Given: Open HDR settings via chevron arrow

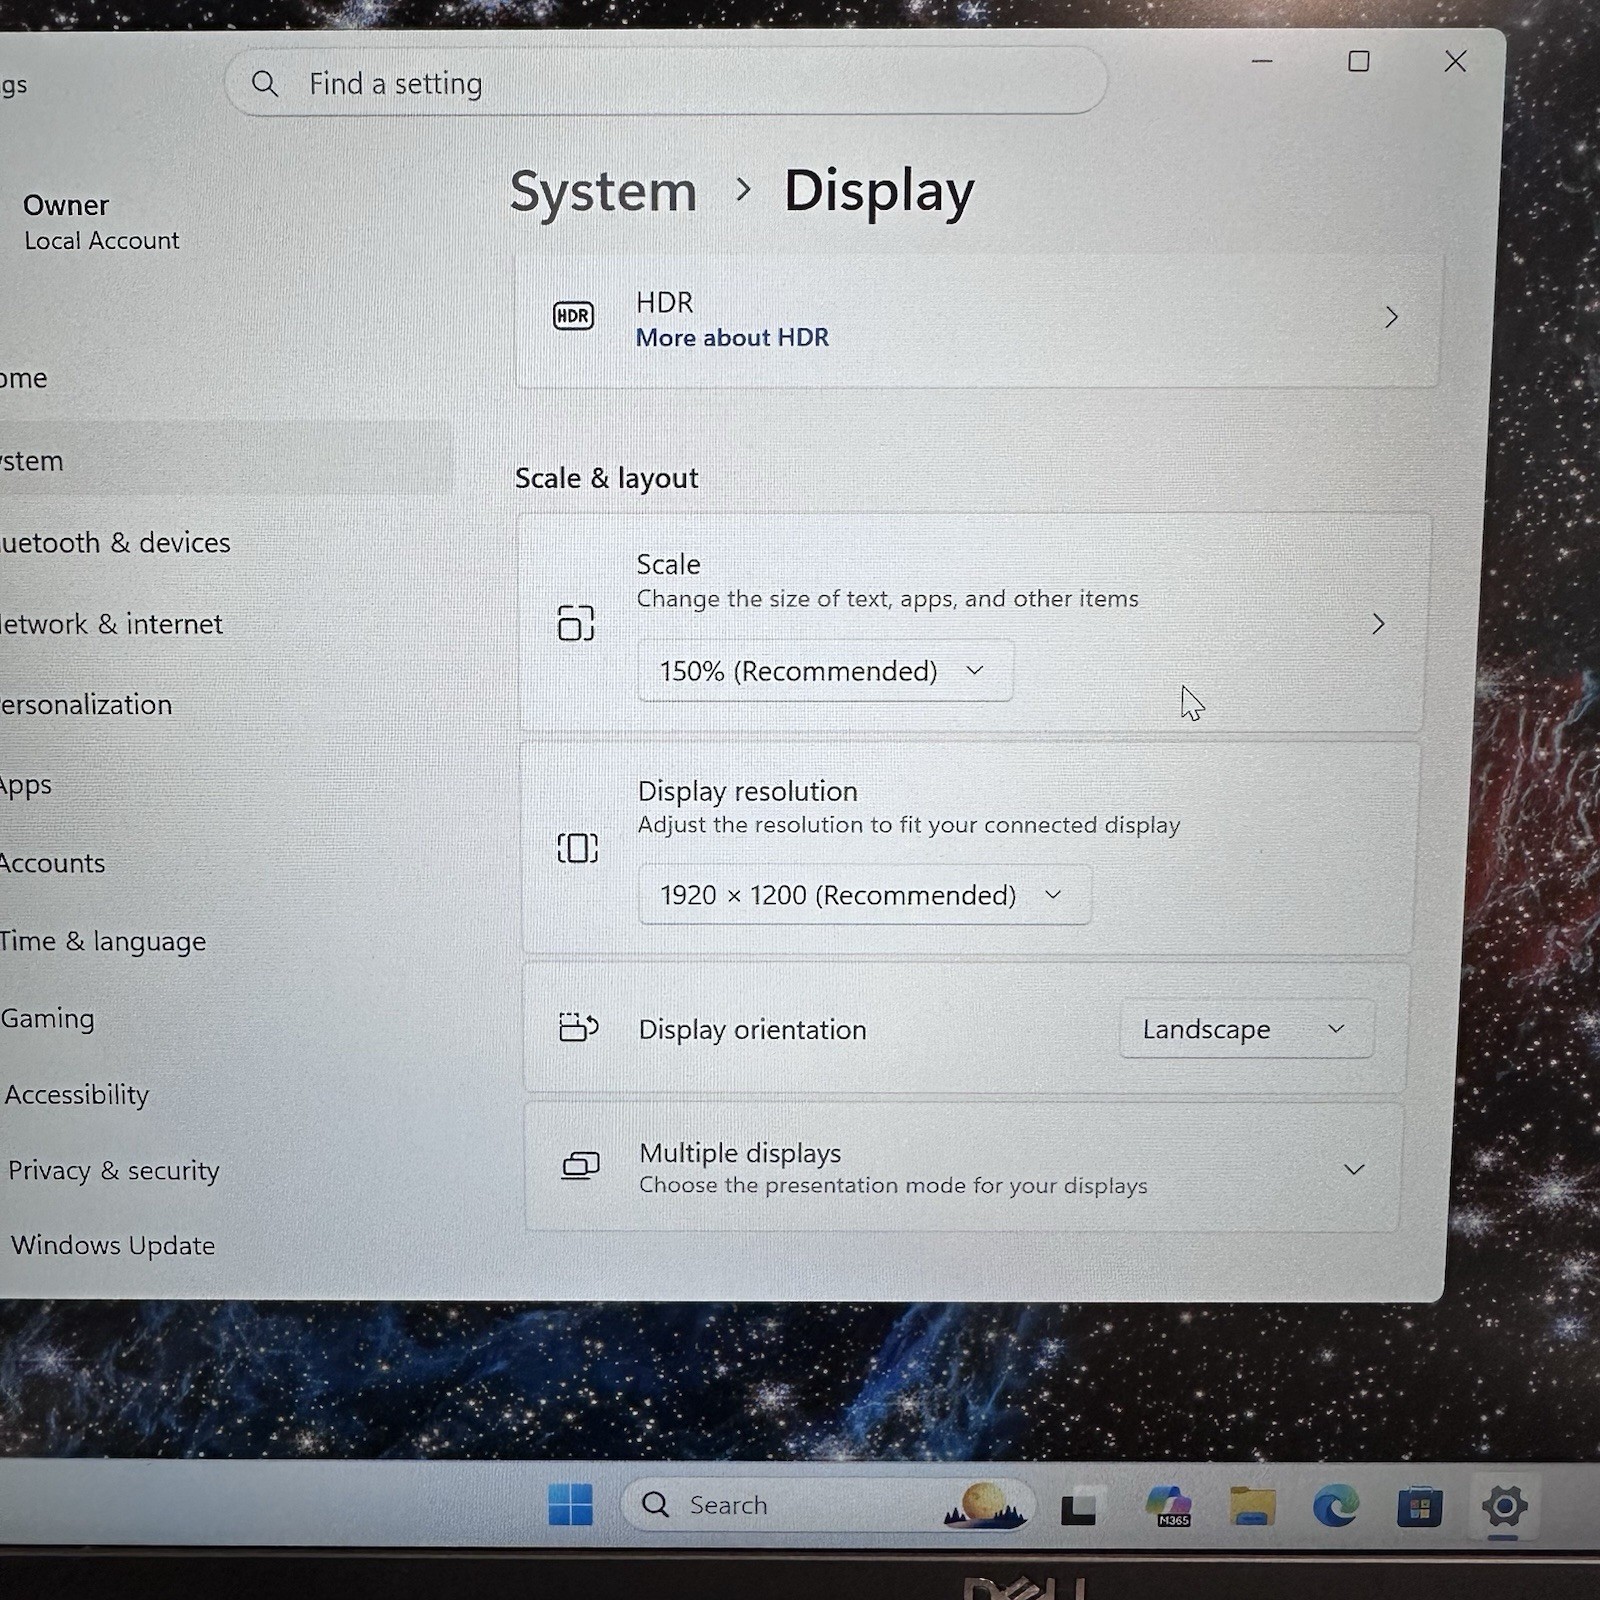Looking at the screenshot, I should pos(1391,318).
